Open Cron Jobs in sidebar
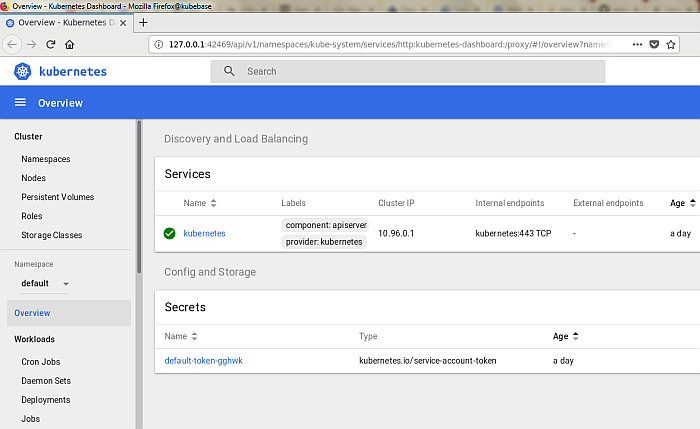 41,362
